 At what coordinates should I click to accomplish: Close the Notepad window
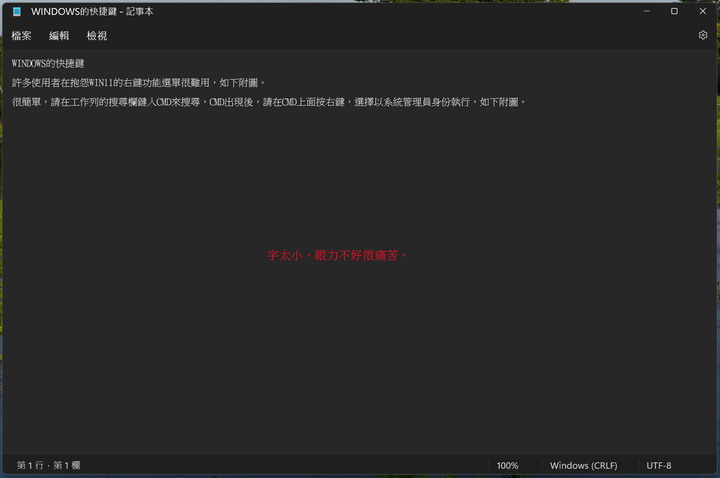tap(703, 11)
